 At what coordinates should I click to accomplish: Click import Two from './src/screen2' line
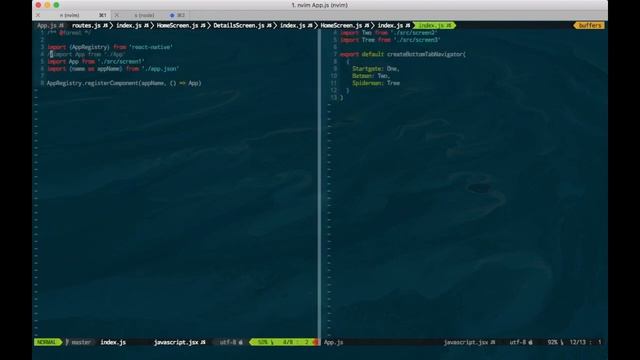(x=389, y=33)
